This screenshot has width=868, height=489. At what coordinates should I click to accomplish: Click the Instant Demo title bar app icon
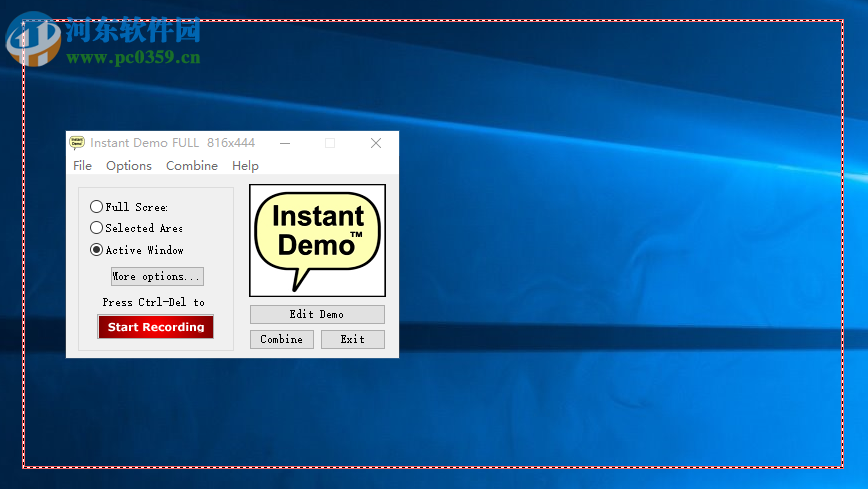point(77,143)
